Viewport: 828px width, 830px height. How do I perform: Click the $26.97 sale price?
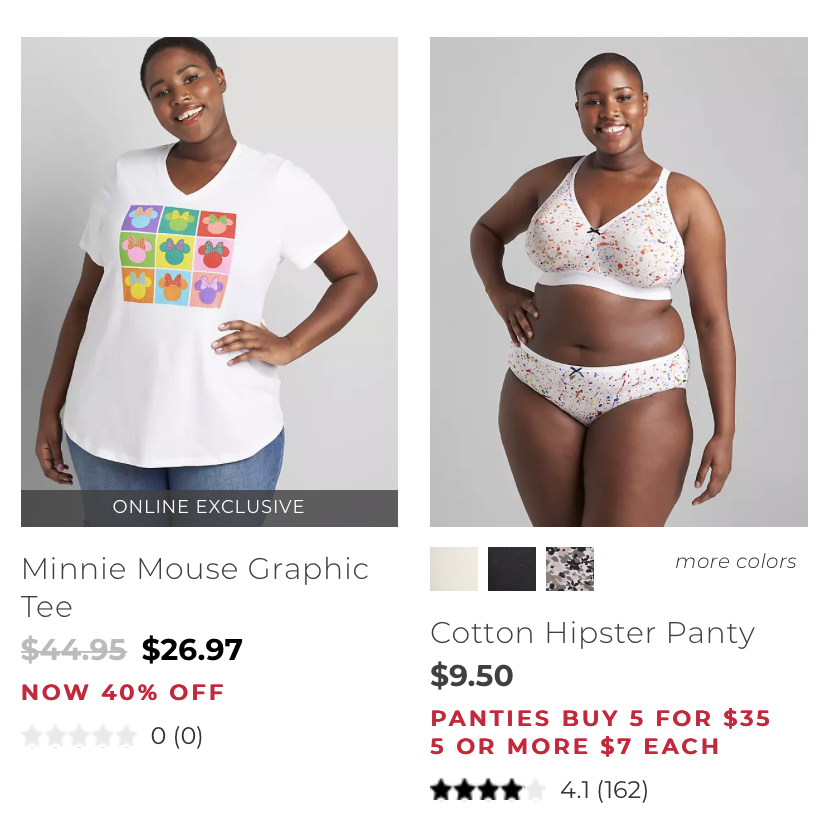pos(192,649)
